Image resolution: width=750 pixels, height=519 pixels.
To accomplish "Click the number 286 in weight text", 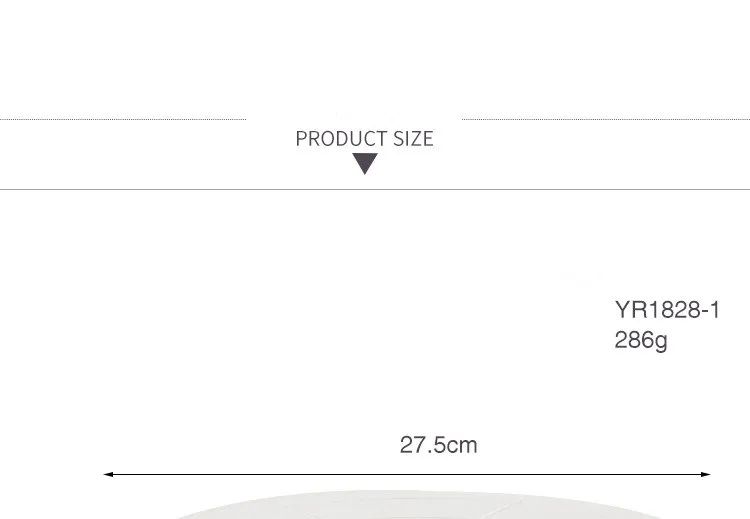I will coord(633,341).
